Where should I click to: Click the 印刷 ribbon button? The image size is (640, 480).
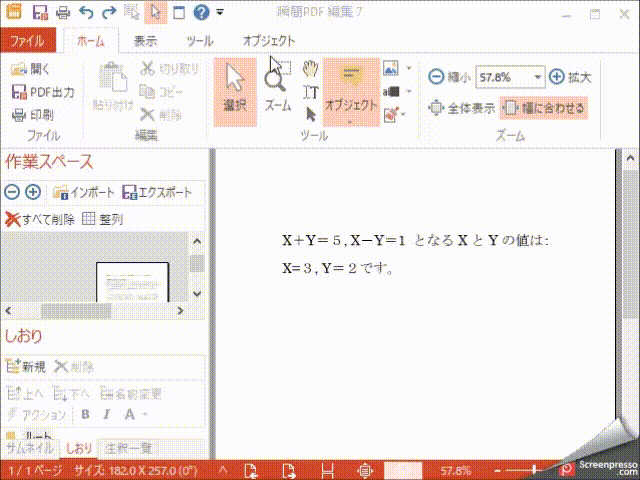(33, 115)
